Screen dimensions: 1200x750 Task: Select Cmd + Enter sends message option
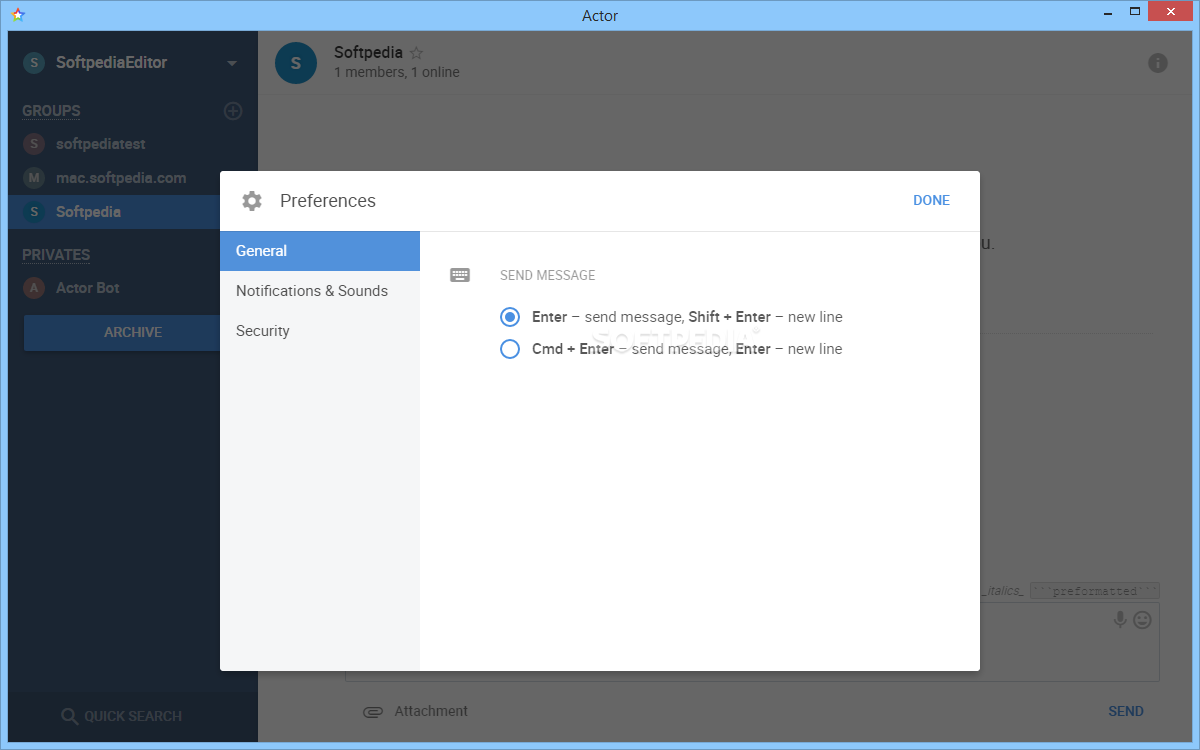point(510,349)
